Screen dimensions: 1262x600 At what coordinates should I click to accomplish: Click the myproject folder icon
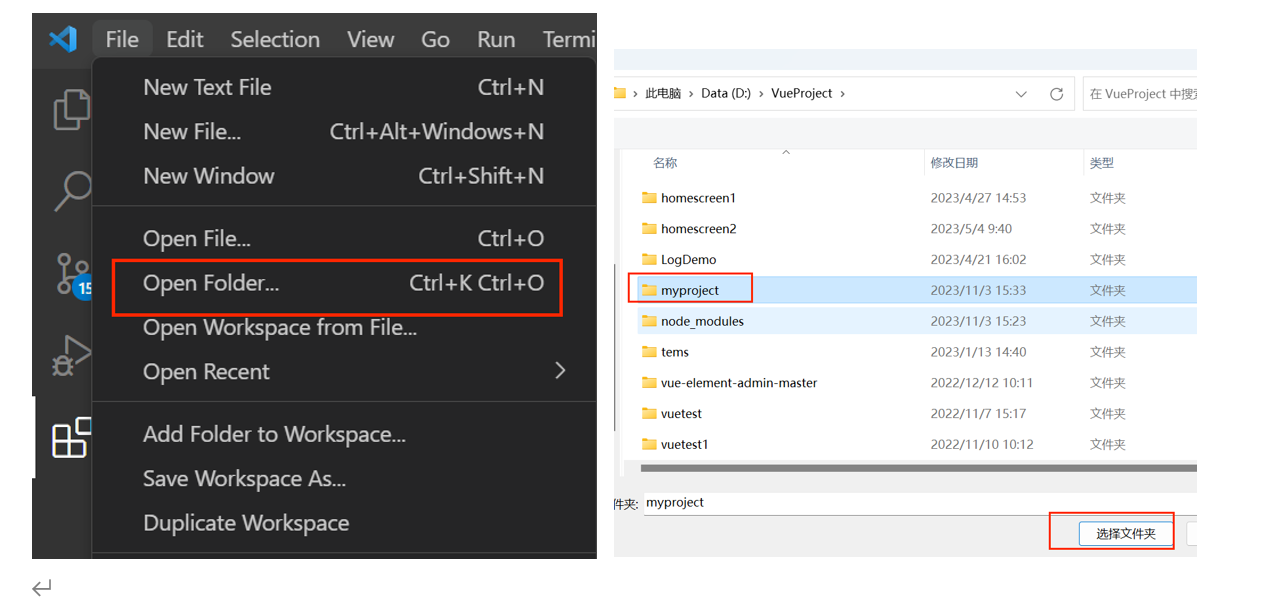tap(649, 291)
